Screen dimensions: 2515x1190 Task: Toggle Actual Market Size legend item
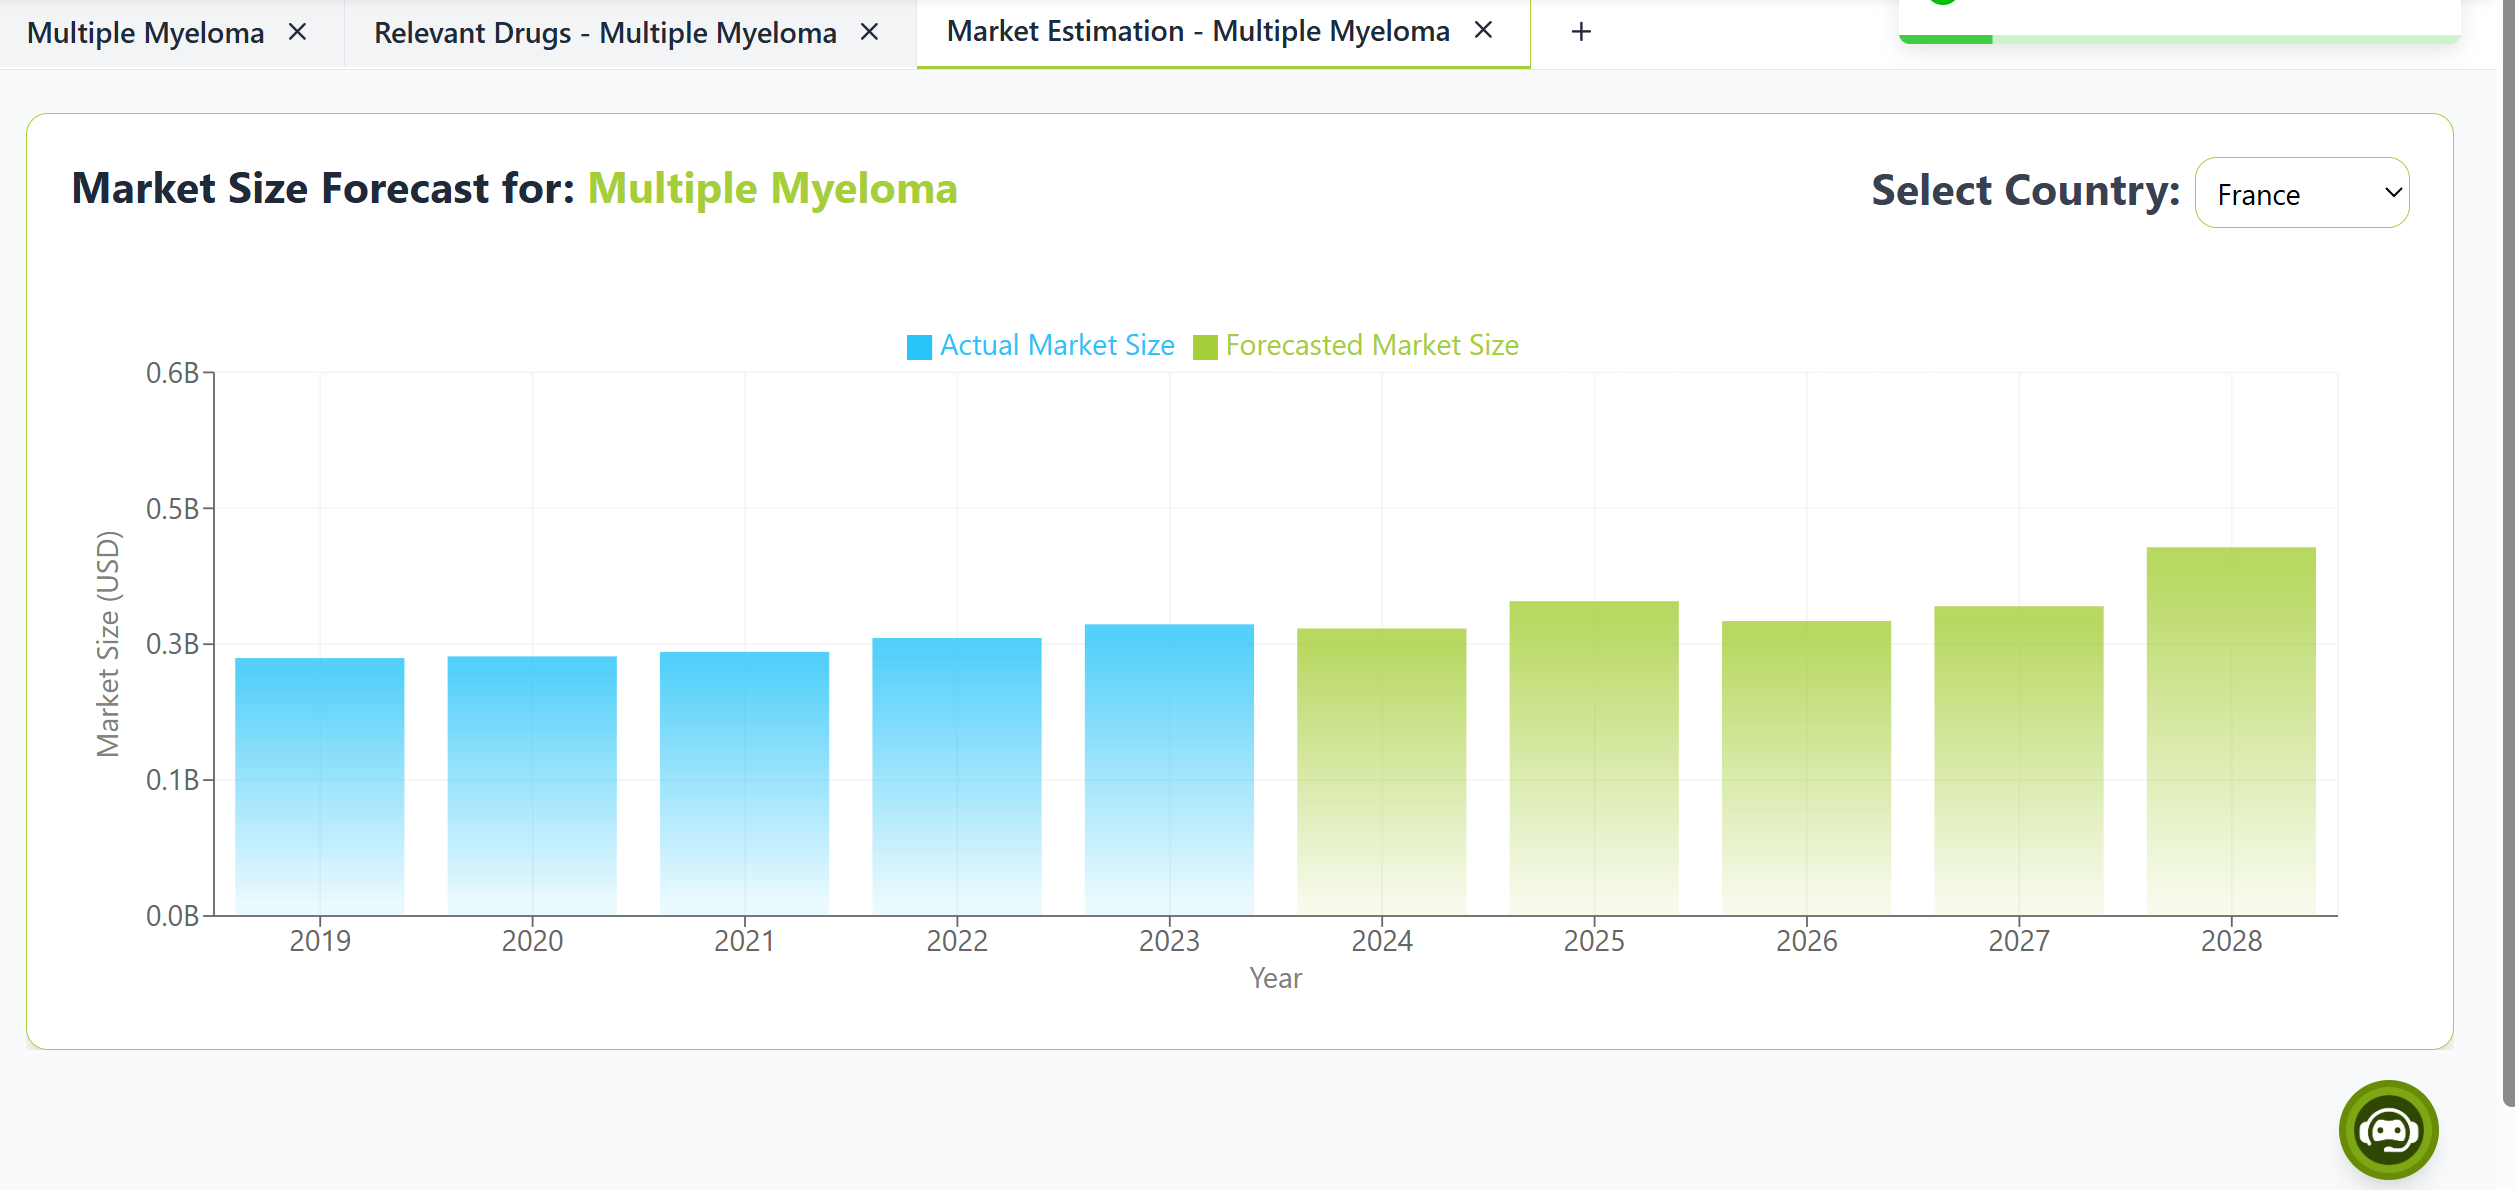(x=1056, y=346)
